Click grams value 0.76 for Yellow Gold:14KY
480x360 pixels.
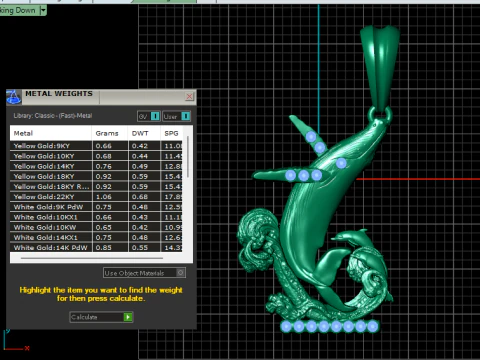click(104, 166)
